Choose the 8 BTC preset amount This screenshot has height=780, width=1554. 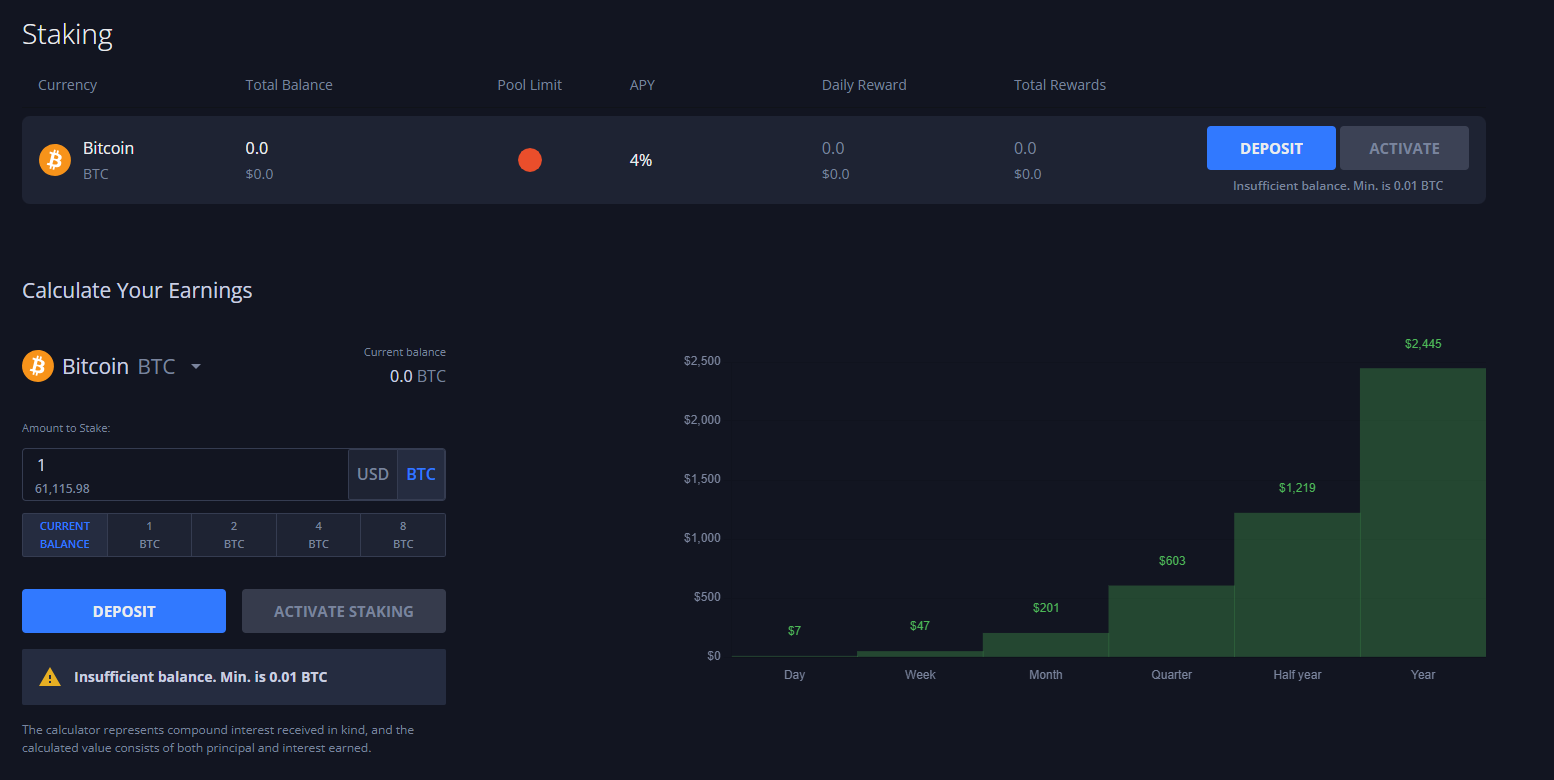pyautogui.click(x=403, y=535)
